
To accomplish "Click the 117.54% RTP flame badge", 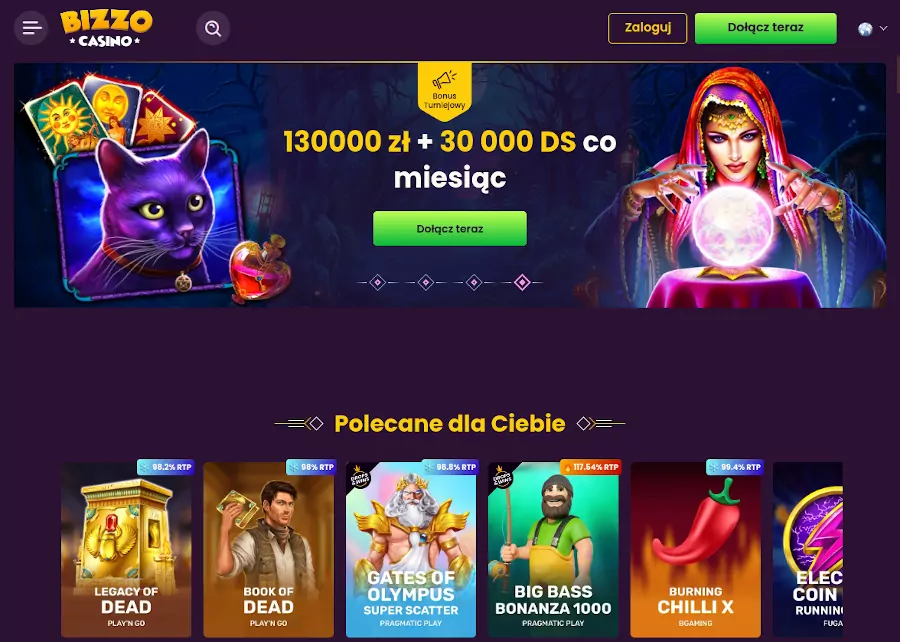I will coord(590,467).
